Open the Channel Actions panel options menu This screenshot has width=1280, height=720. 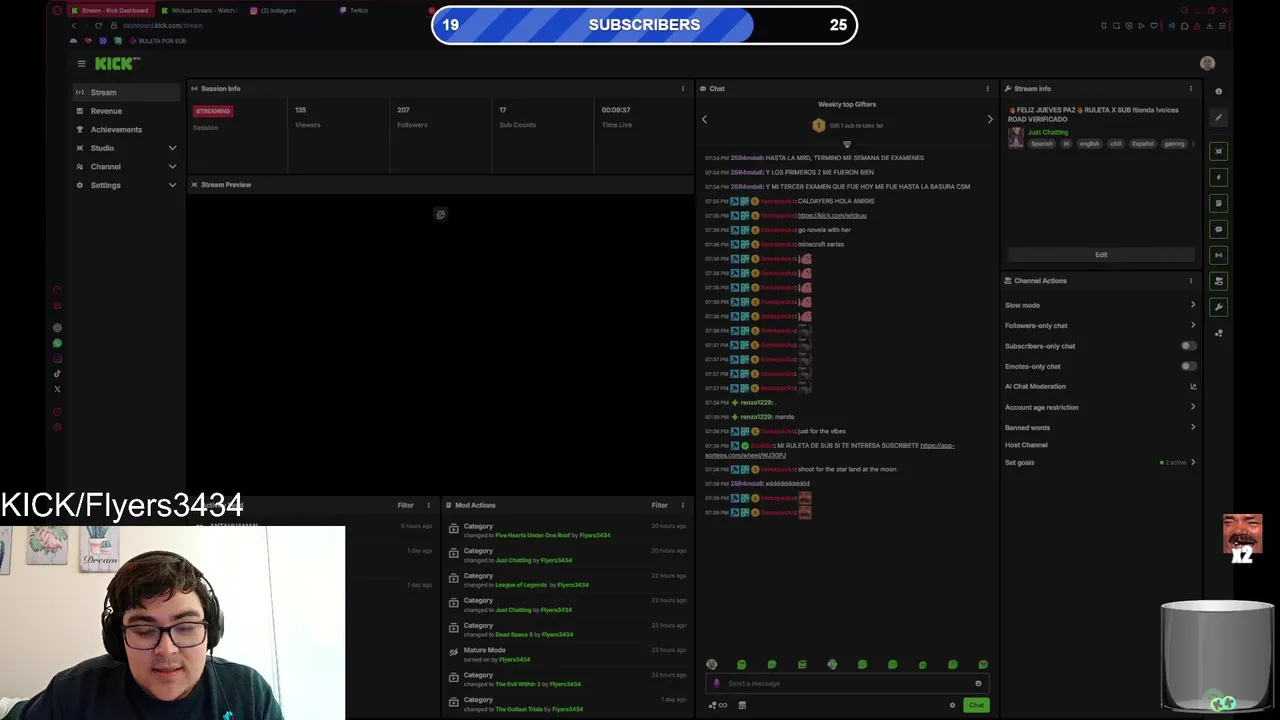(1190, 281)
